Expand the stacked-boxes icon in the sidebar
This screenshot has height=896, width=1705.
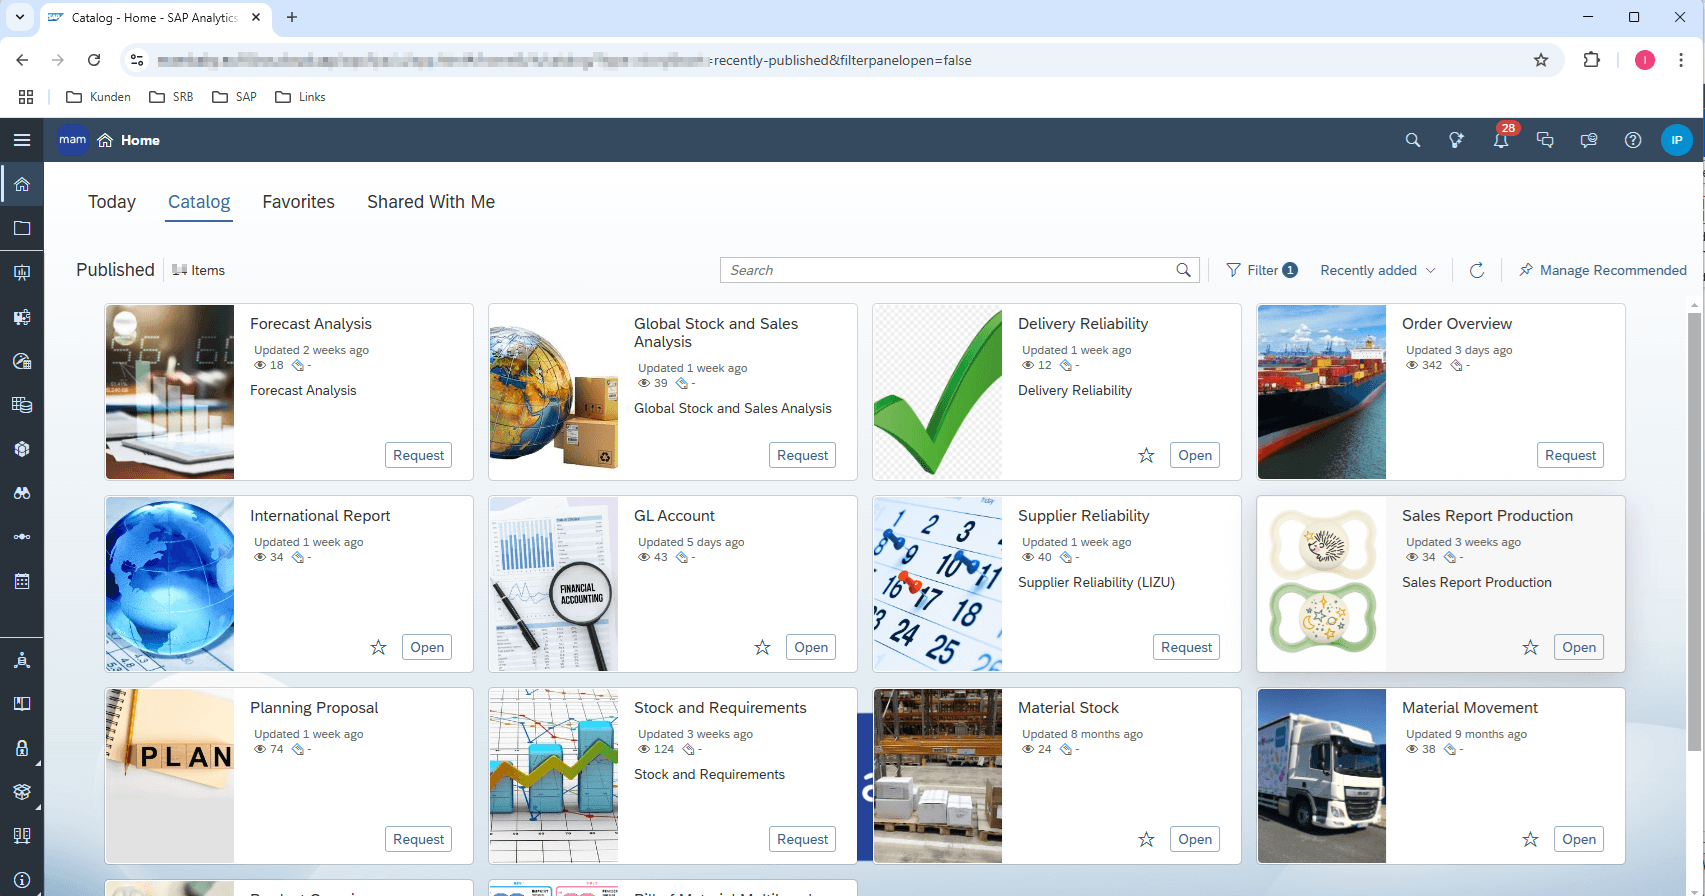tap(22, 792)
